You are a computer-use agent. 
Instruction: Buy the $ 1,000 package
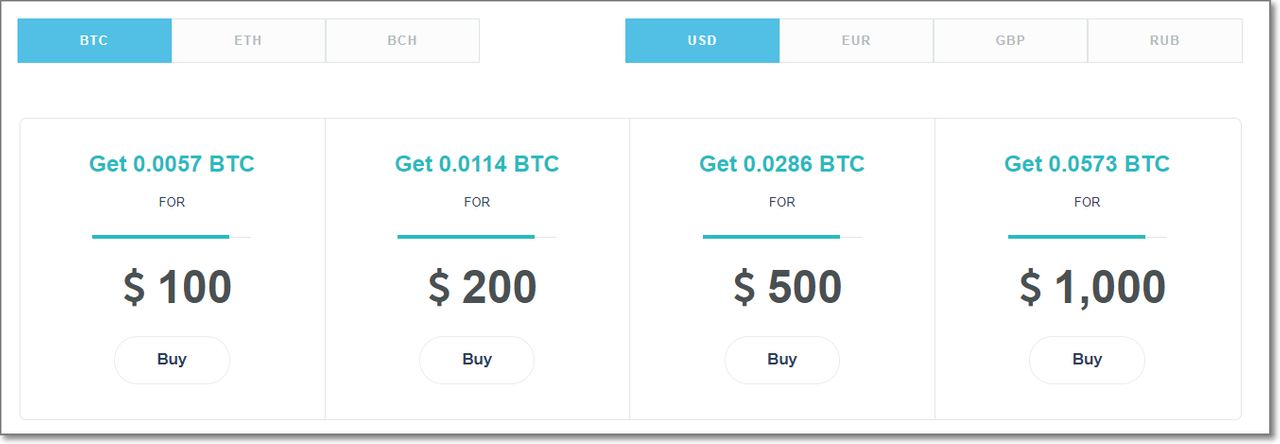pyautogui.click(x=1087, y=360)
